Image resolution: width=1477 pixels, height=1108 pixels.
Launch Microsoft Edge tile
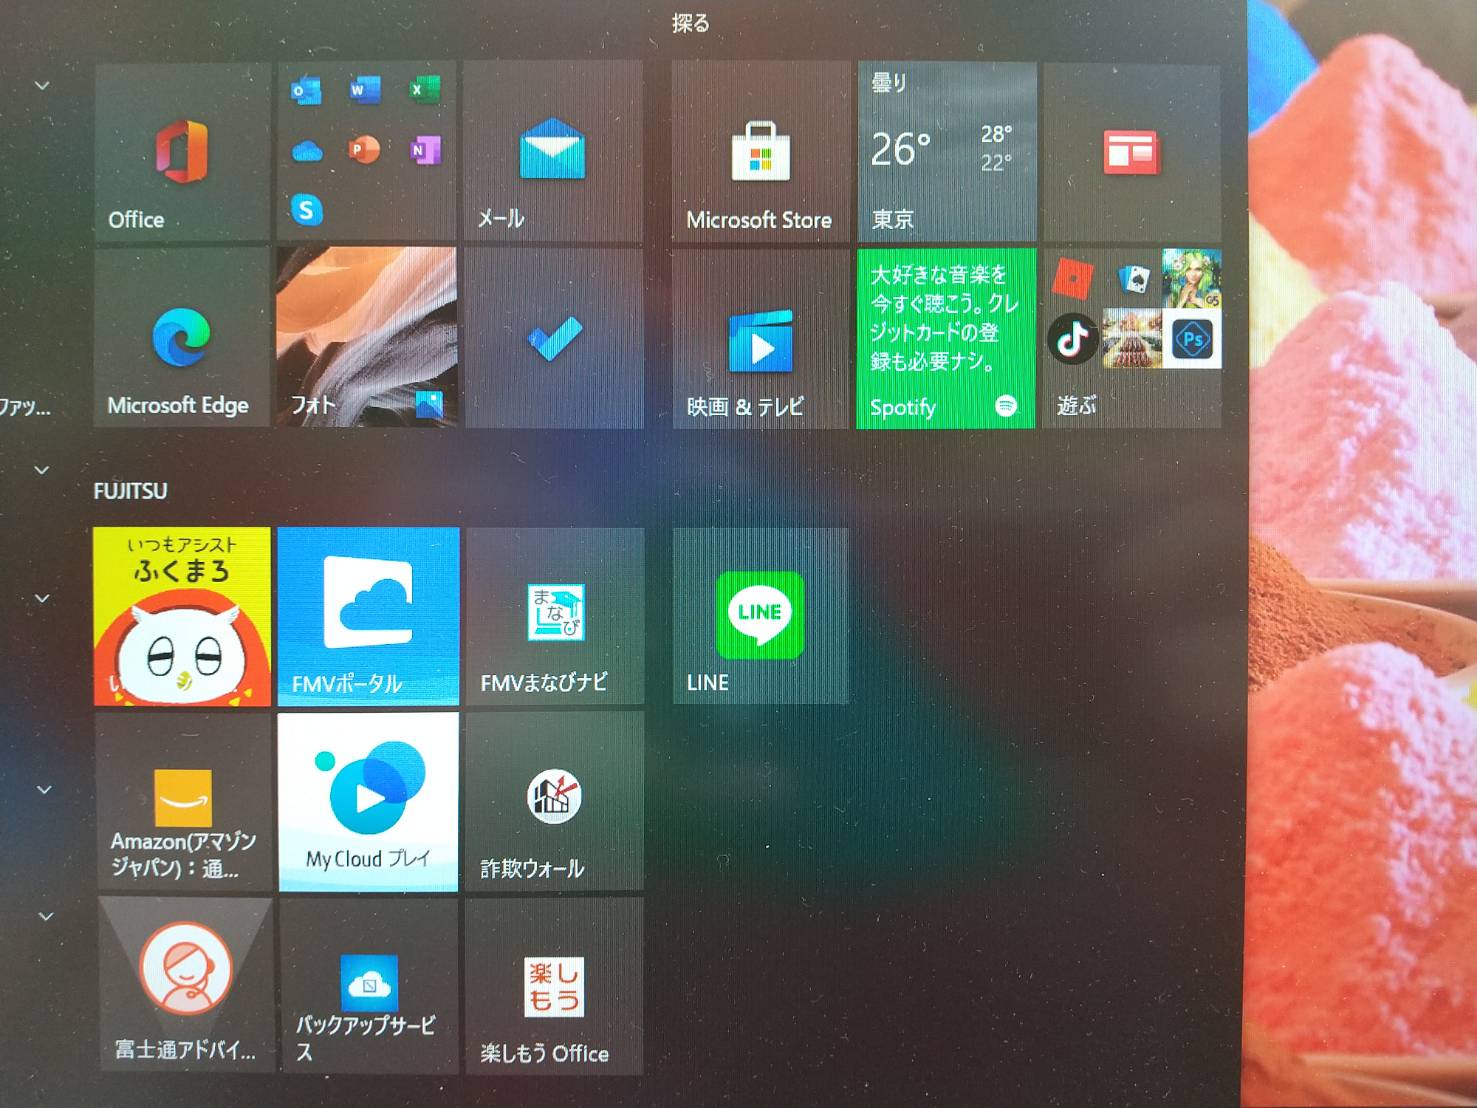pos(182,338)
